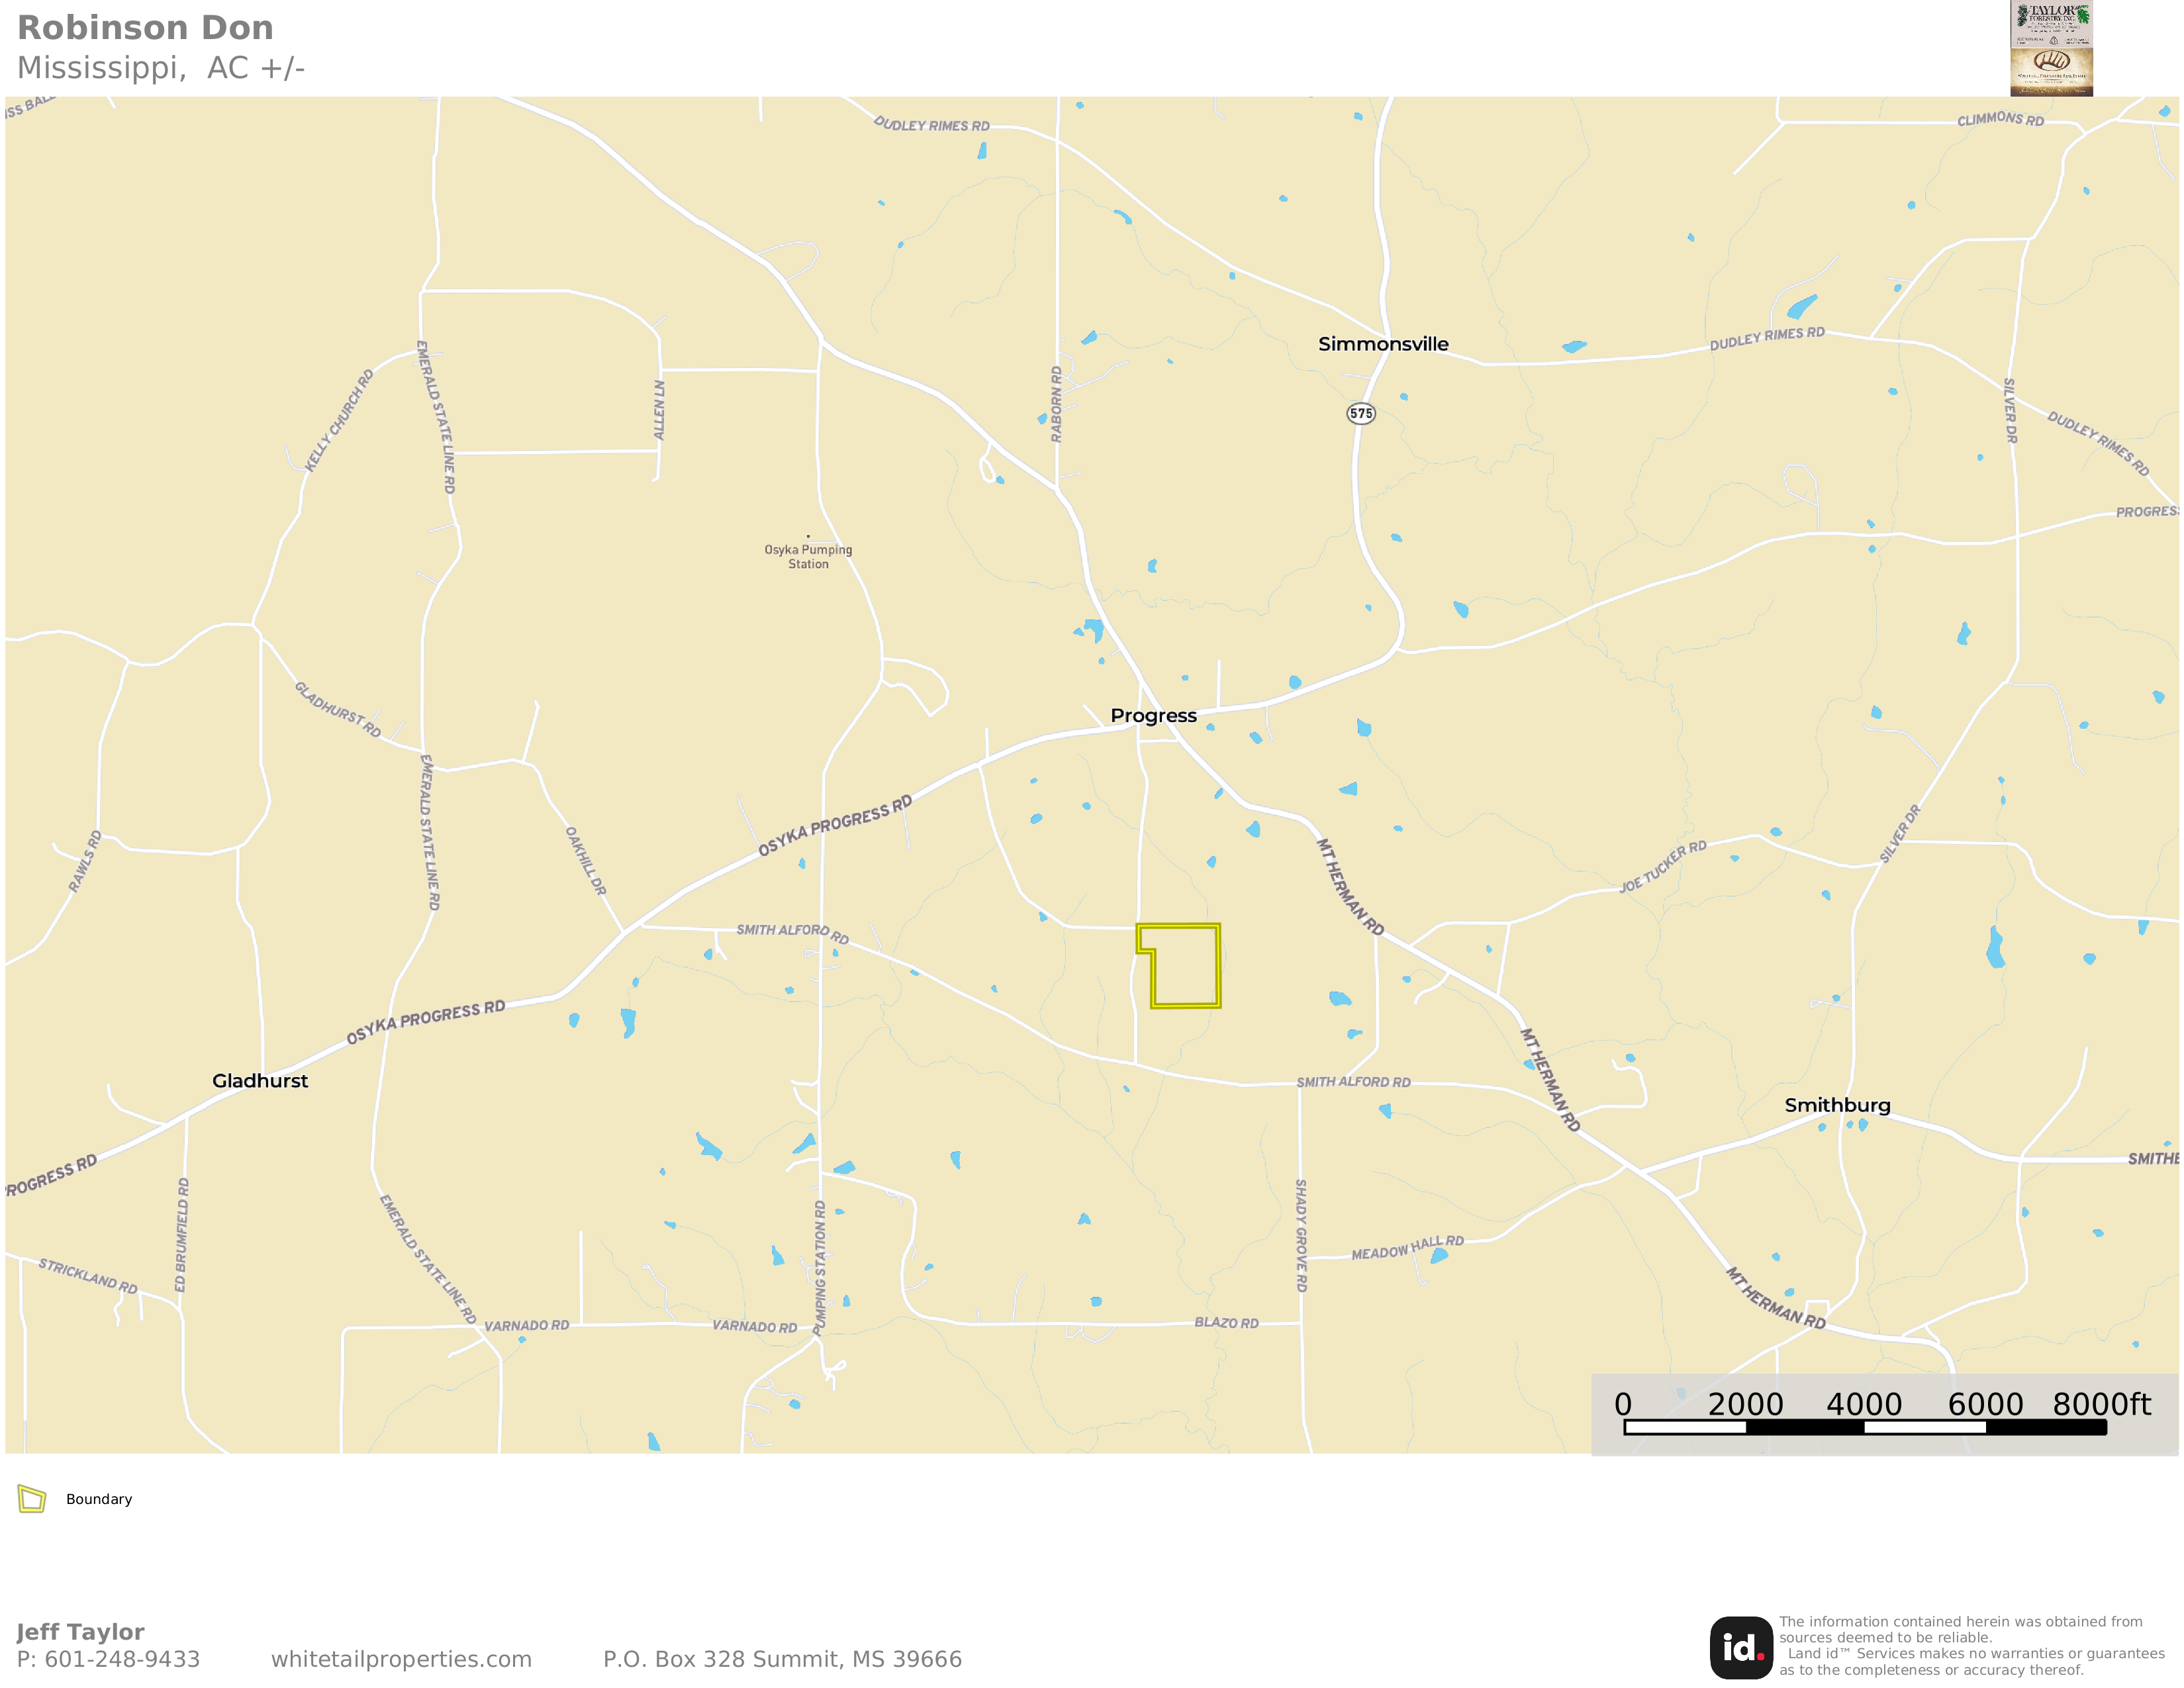Click the Joe Tucker Rd label

point(1663,866)
